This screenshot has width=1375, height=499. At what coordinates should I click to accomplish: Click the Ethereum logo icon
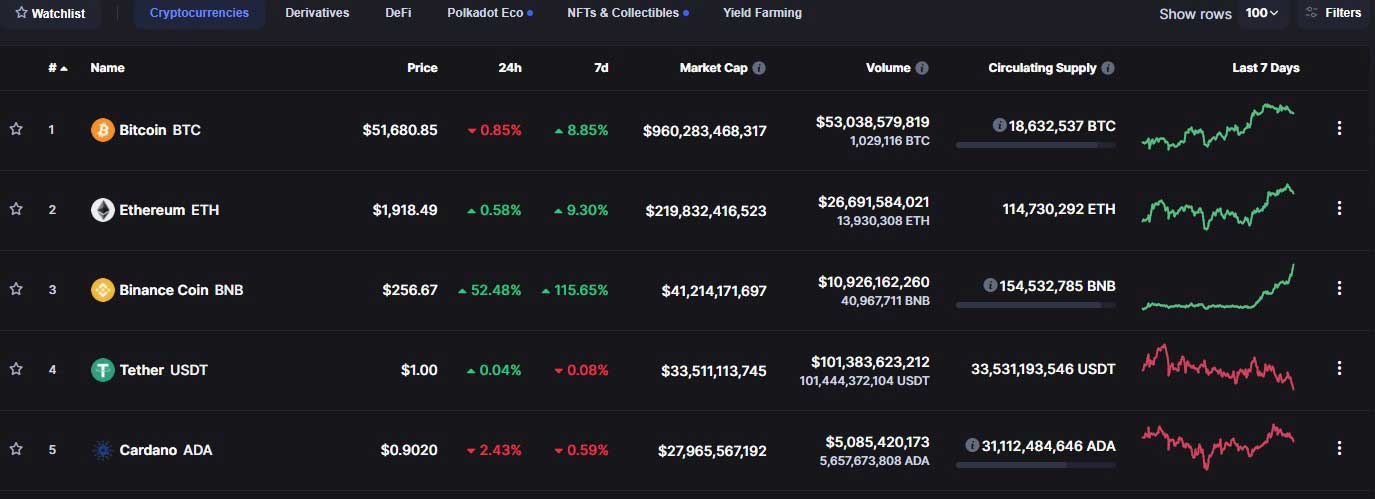click(102, 210)
